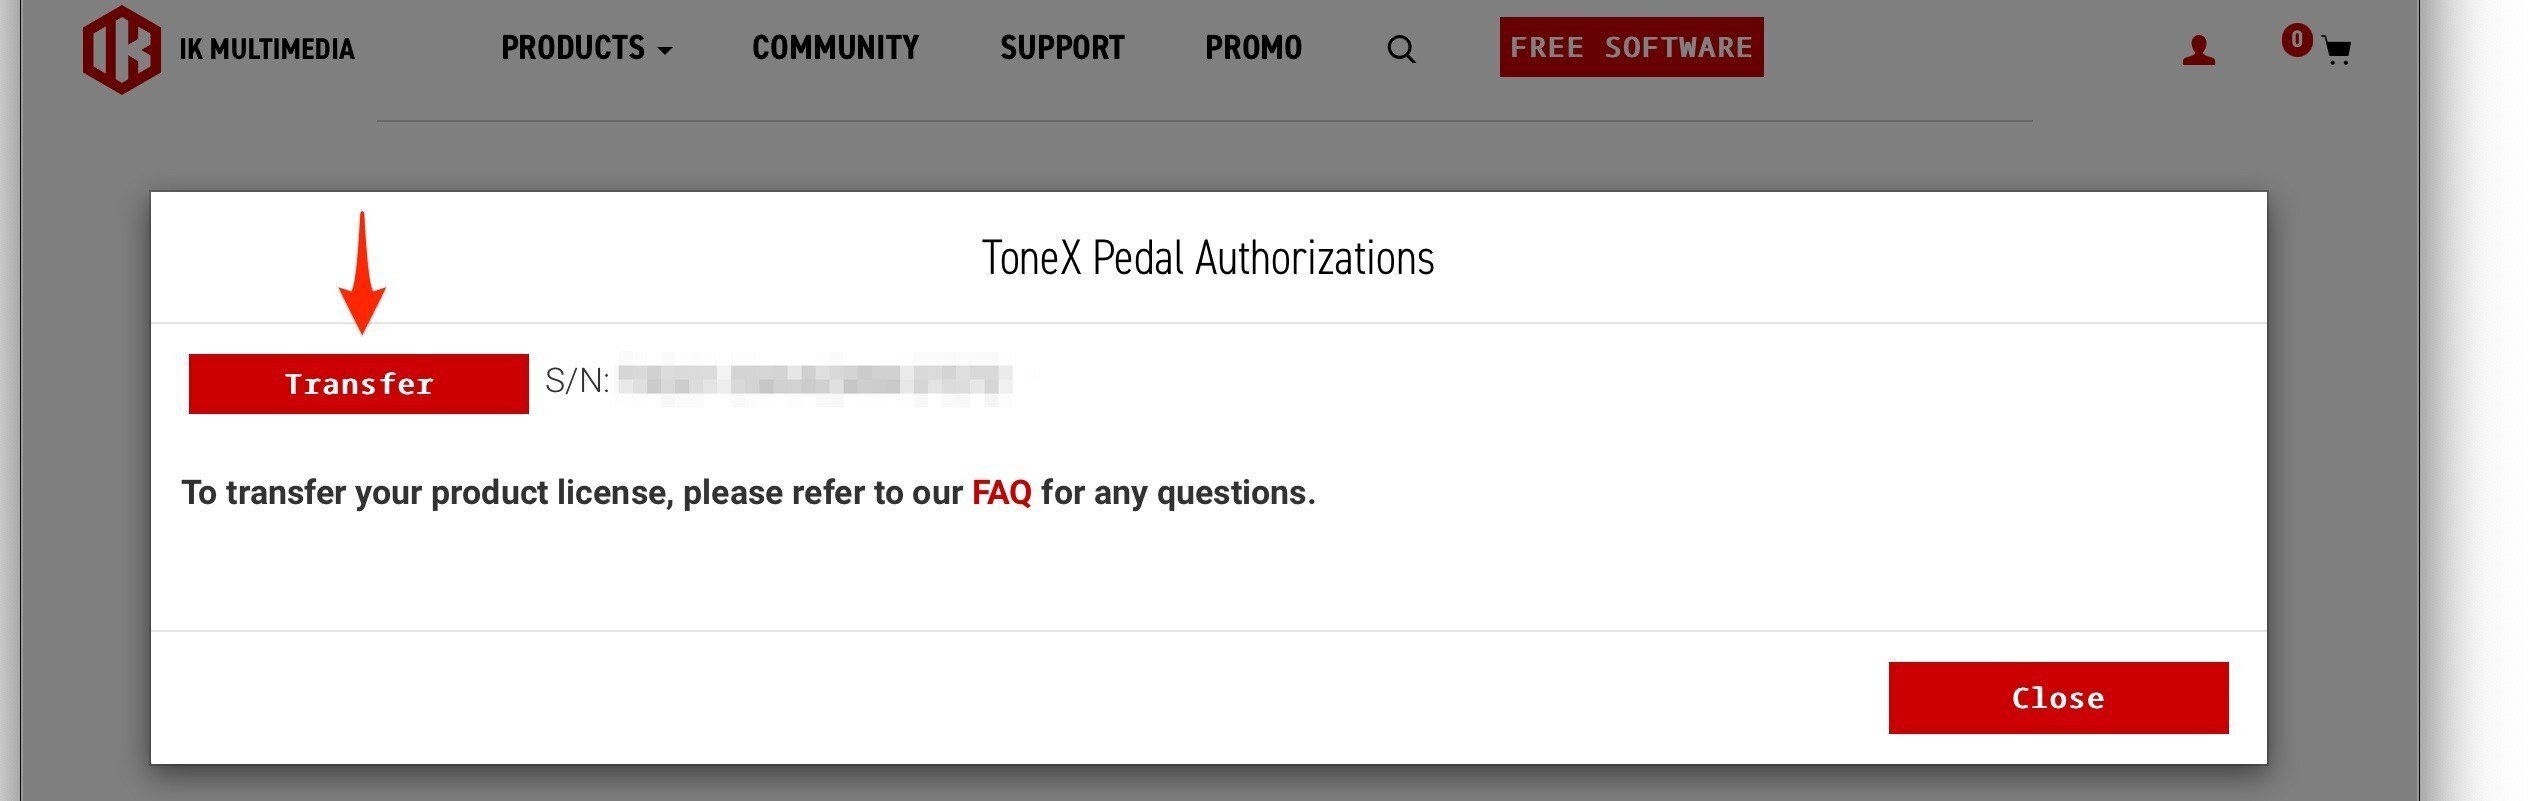Go to the COMMUNITY section
This screenshot has width=2531, height=801.
(835, 48)
